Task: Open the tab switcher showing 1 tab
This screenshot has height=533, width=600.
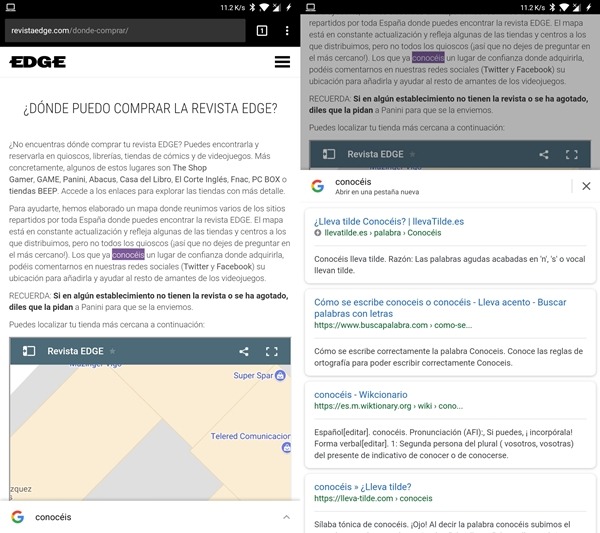Action: 262,31
